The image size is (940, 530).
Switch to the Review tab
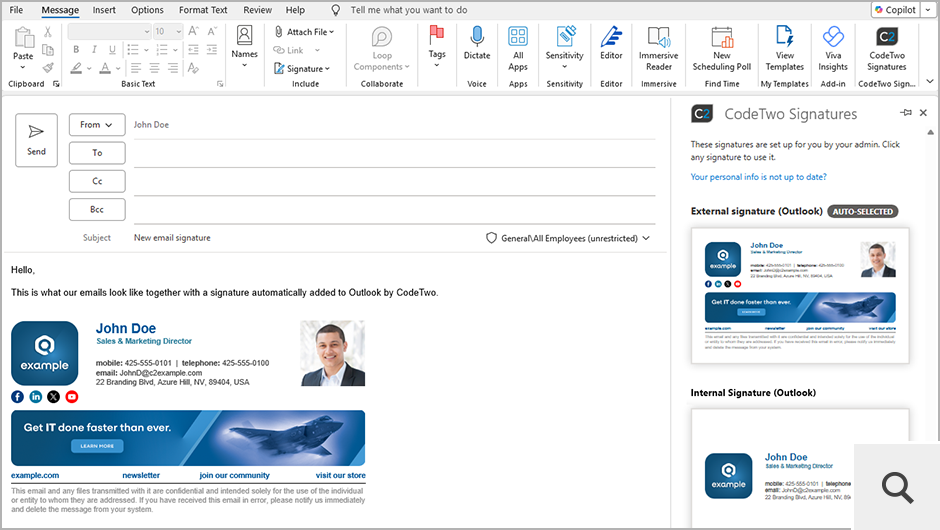click(x=257, y=10)
